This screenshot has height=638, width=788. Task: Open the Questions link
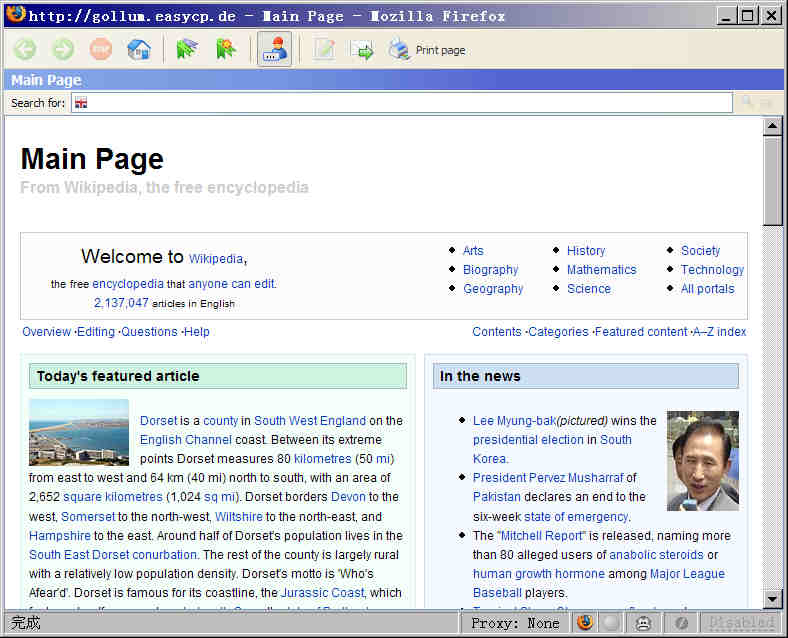tap(149, 332)
